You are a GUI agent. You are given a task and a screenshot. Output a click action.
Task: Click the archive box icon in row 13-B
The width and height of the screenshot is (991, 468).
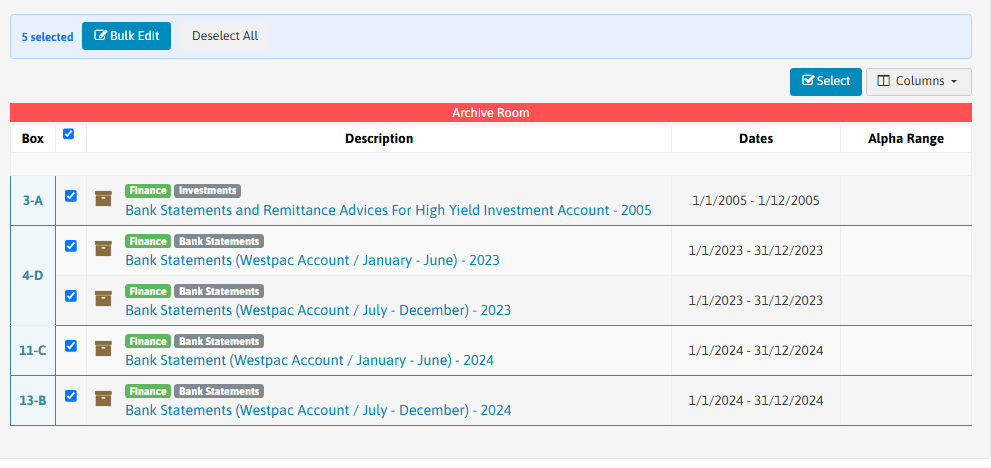pyautogui.click(x=103, y=398)
